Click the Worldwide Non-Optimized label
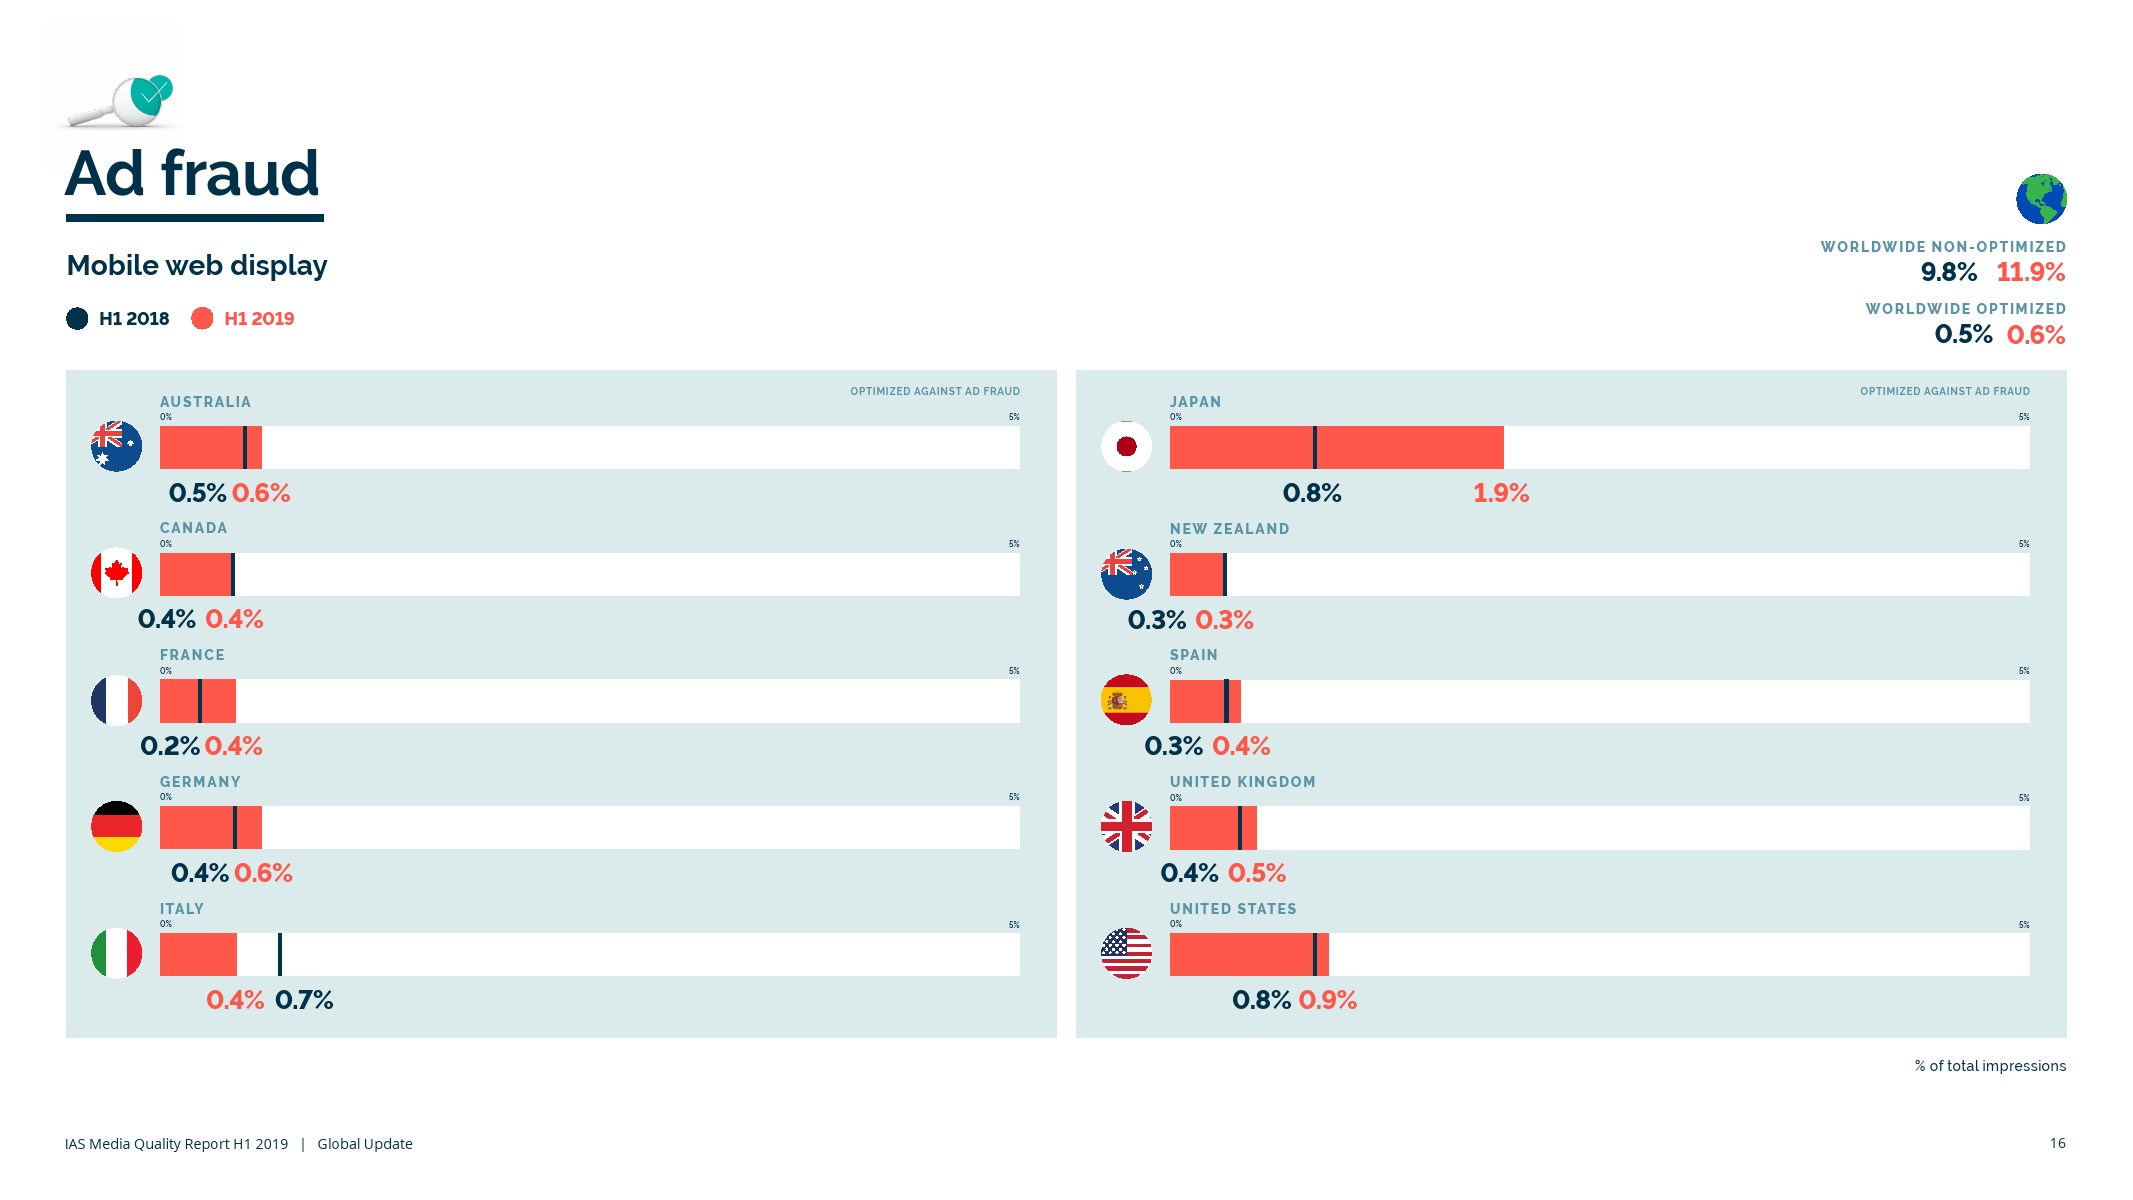The height and width of the screenshot is (1200, 2133). coord(1942,247)
